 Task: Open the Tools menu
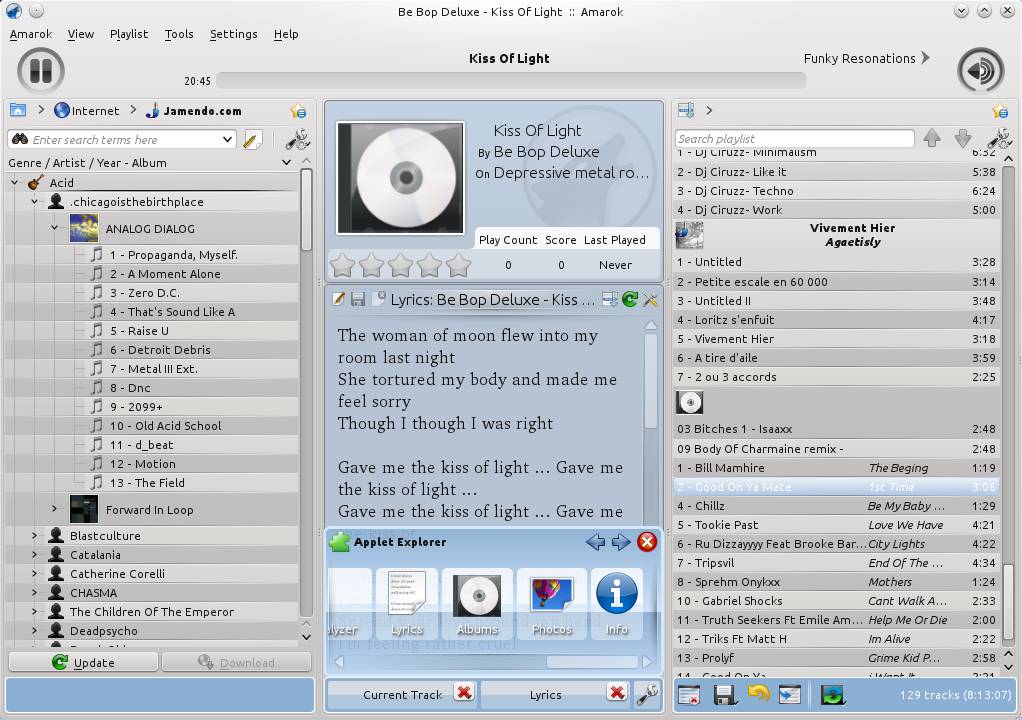point(179,34)
